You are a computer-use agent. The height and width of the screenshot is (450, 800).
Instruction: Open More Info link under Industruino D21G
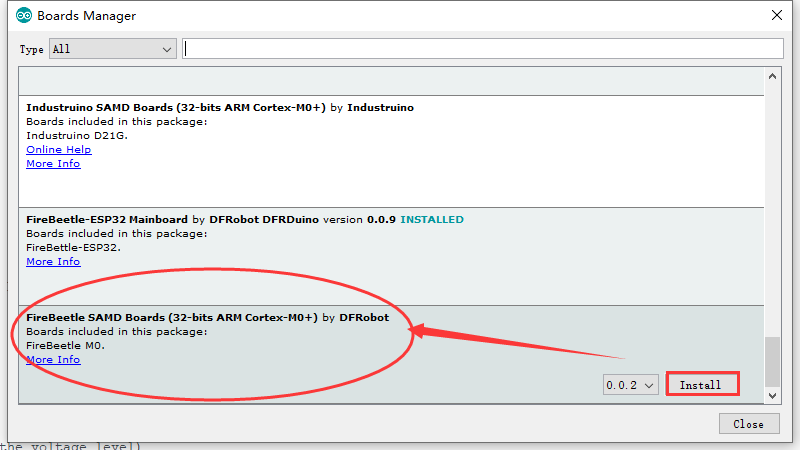(53, 164)
